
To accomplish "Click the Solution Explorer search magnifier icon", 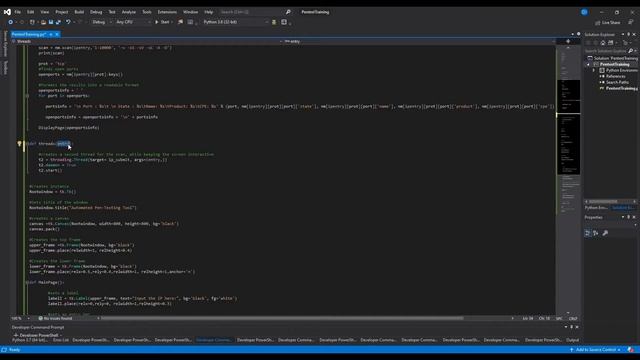I will [630, 51].
